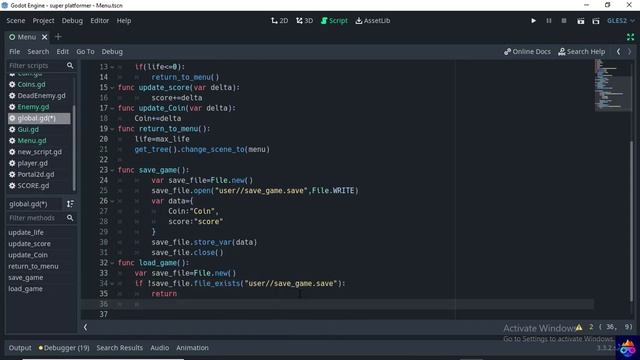
Task: Play the current scene clapper icon
Action: pyautogui.click(x=580, y=21)
